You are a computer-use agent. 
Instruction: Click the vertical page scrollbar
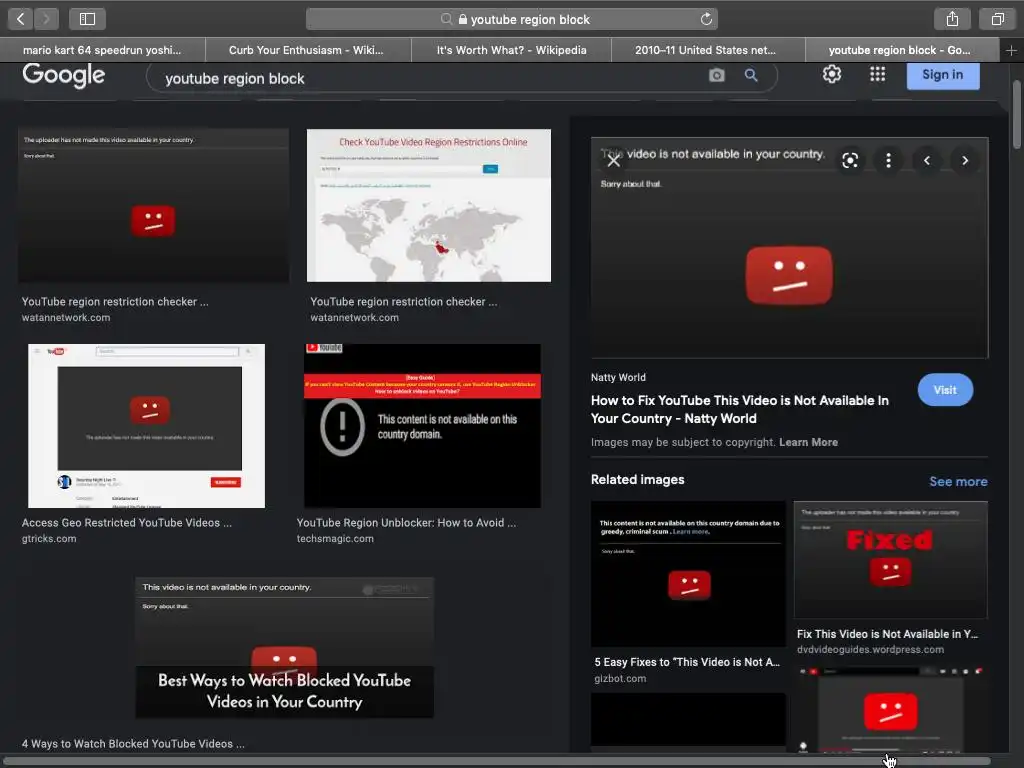pyautogui.click(x=1017, y=114)
